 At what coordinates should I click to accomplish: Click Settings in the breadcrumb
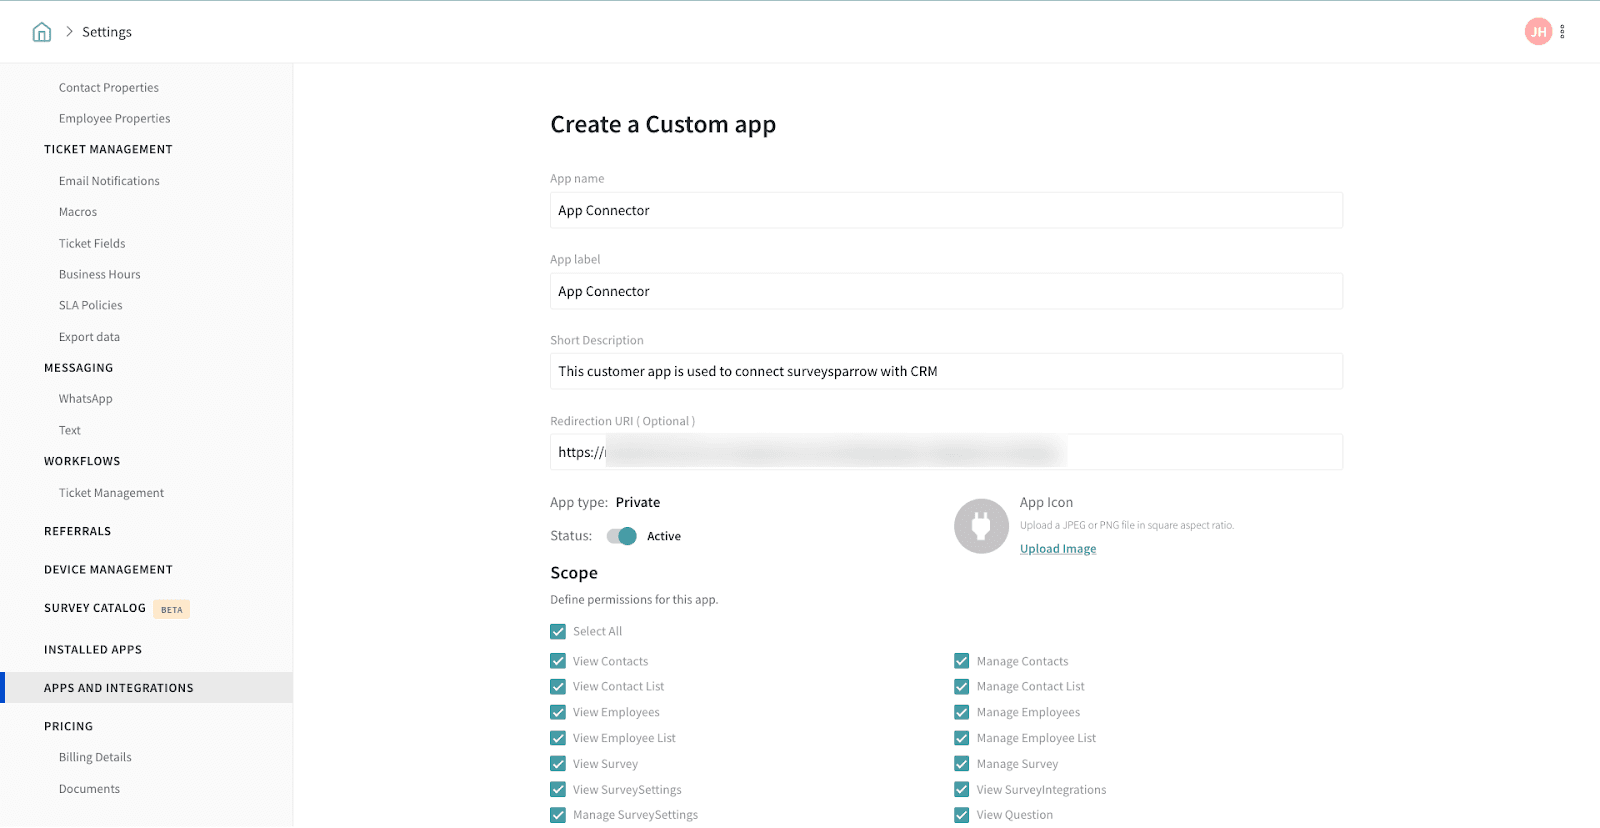click(x=107, y=32)
